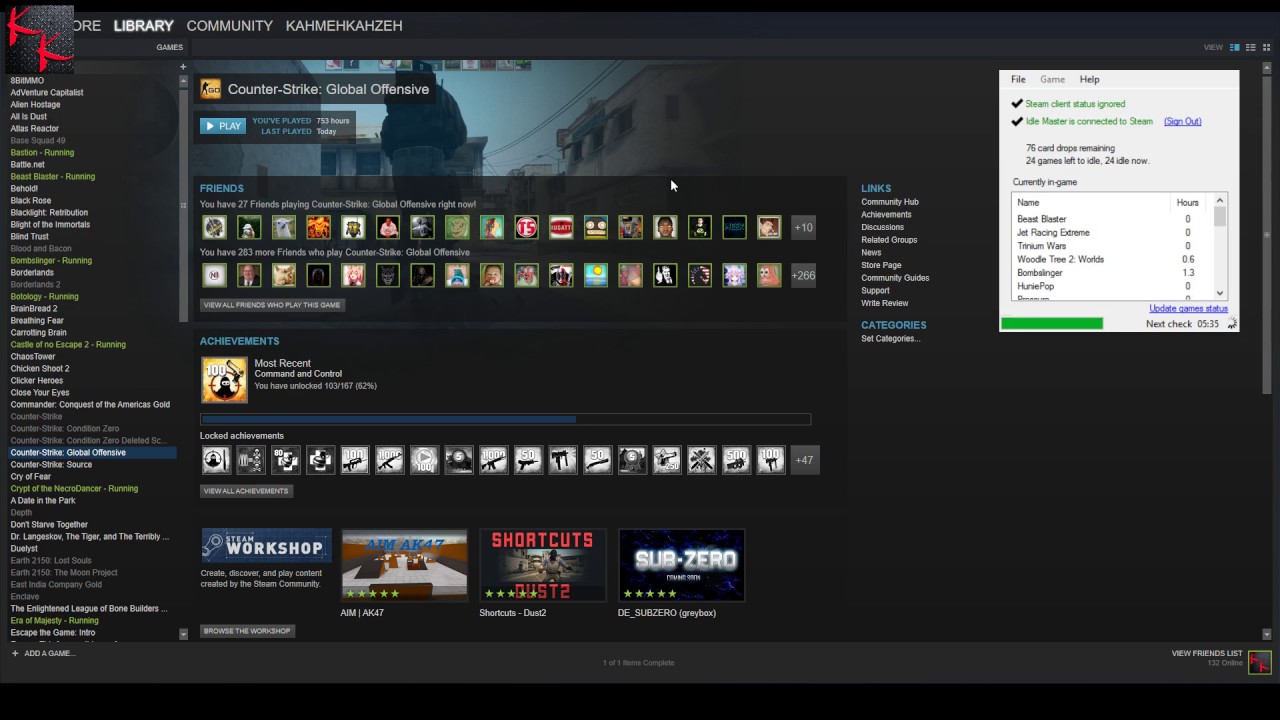Open locked achievement marked 500
Screen dimensions: 1280x720
tap(736, 460)
